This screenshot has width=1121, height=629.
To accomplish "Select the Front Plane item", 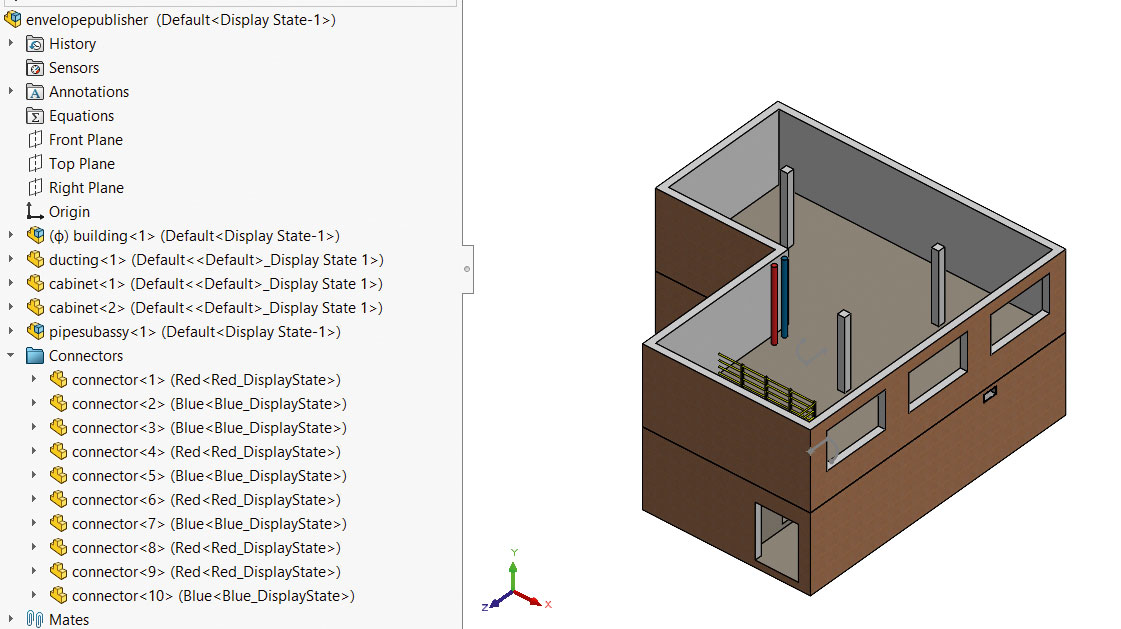I will tap(85, 140).
